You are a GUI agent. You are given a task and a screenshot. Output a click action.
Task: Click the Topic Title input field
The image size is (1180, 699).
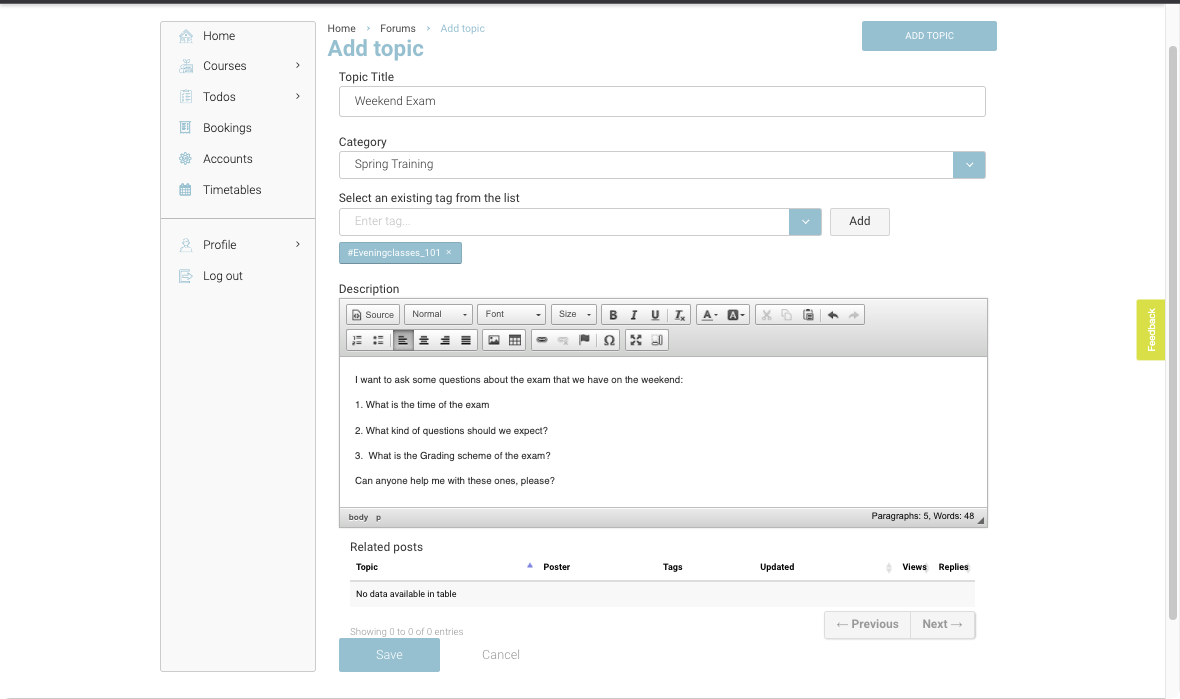pos(661,101)
